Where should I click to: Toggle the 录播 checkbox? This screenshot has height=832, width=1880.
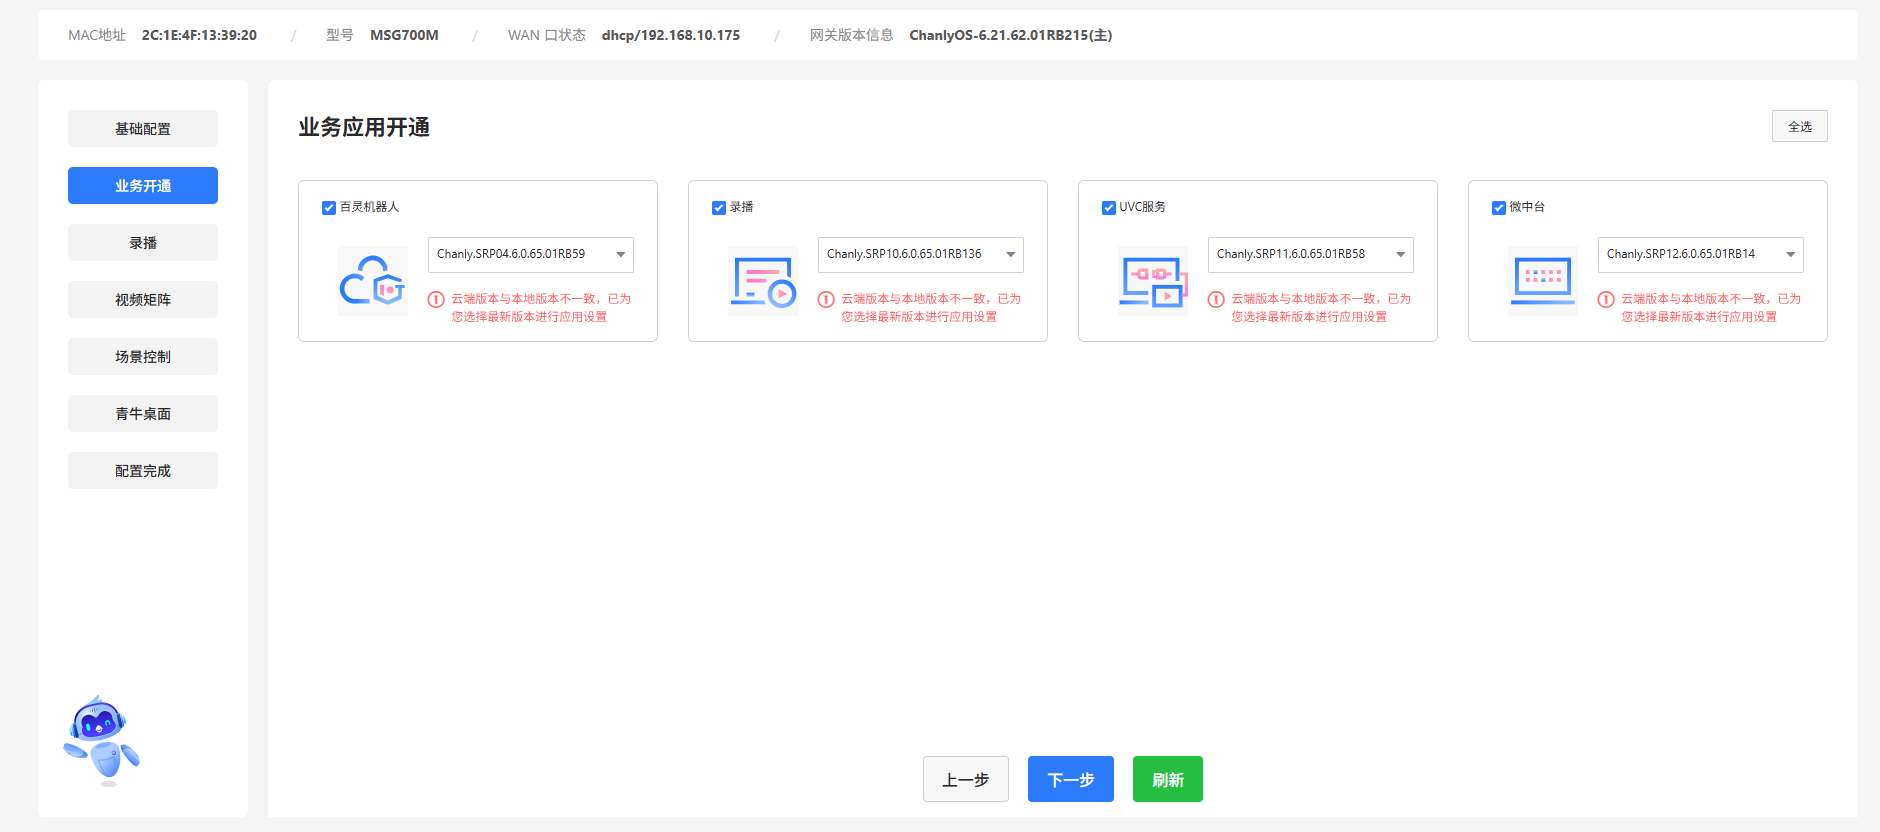coord(719,208)
